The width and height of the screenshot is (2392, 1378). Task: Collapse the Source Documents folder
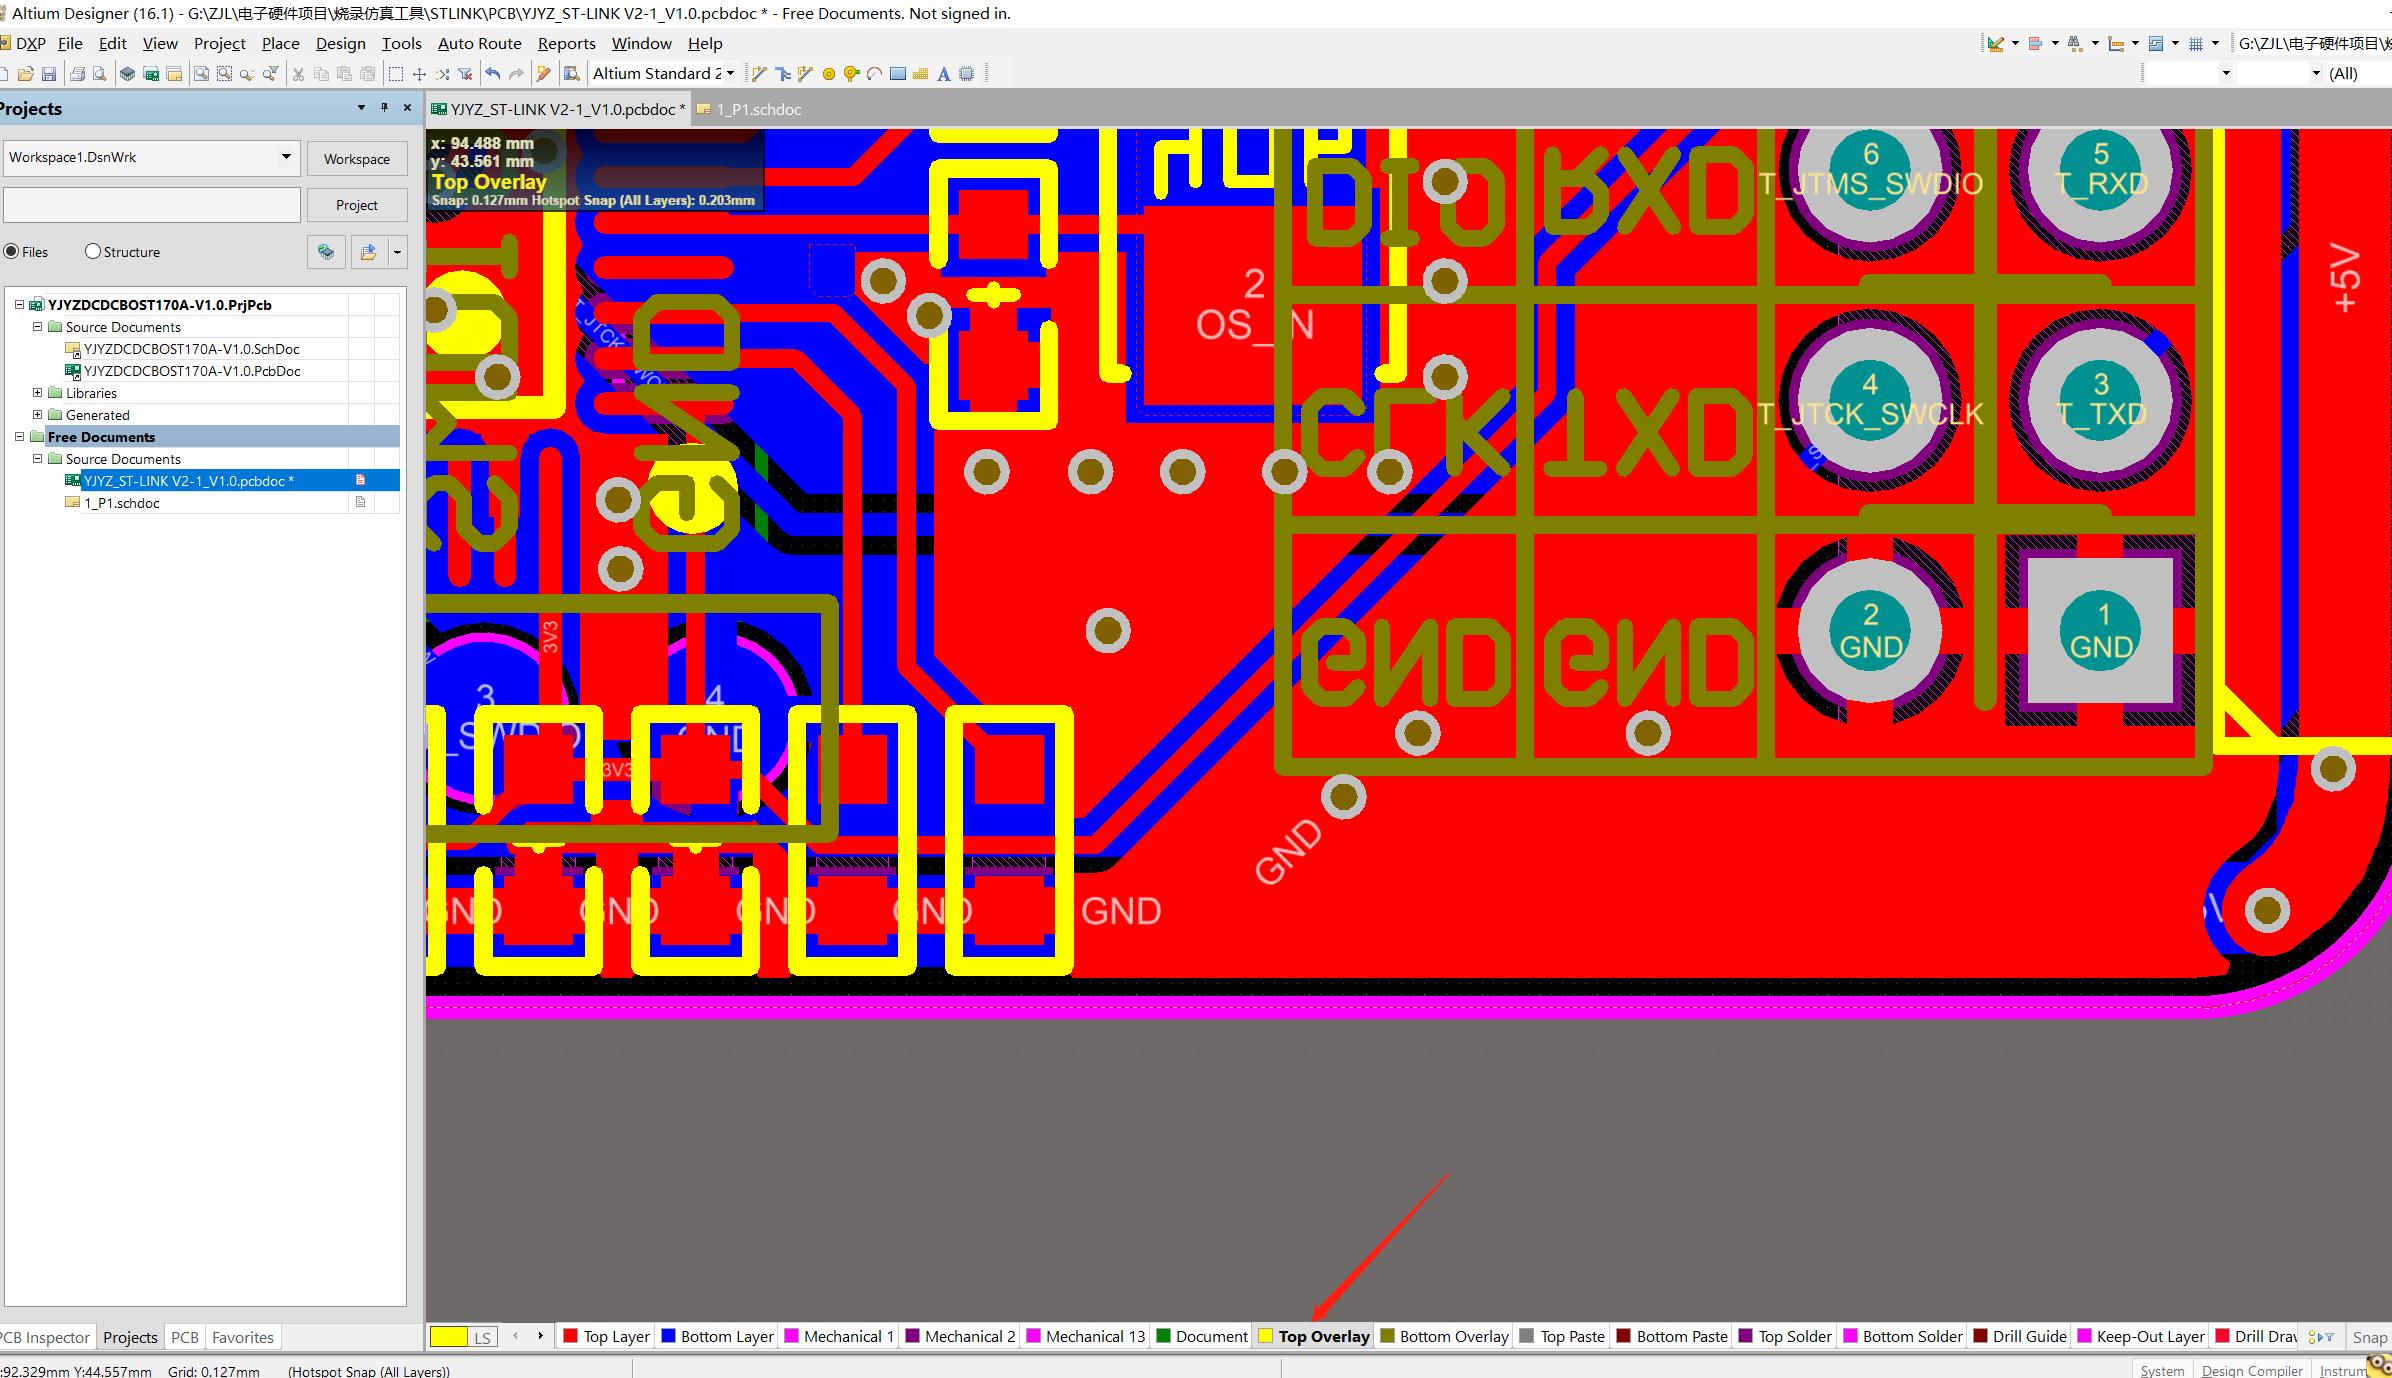coord(37,327)
